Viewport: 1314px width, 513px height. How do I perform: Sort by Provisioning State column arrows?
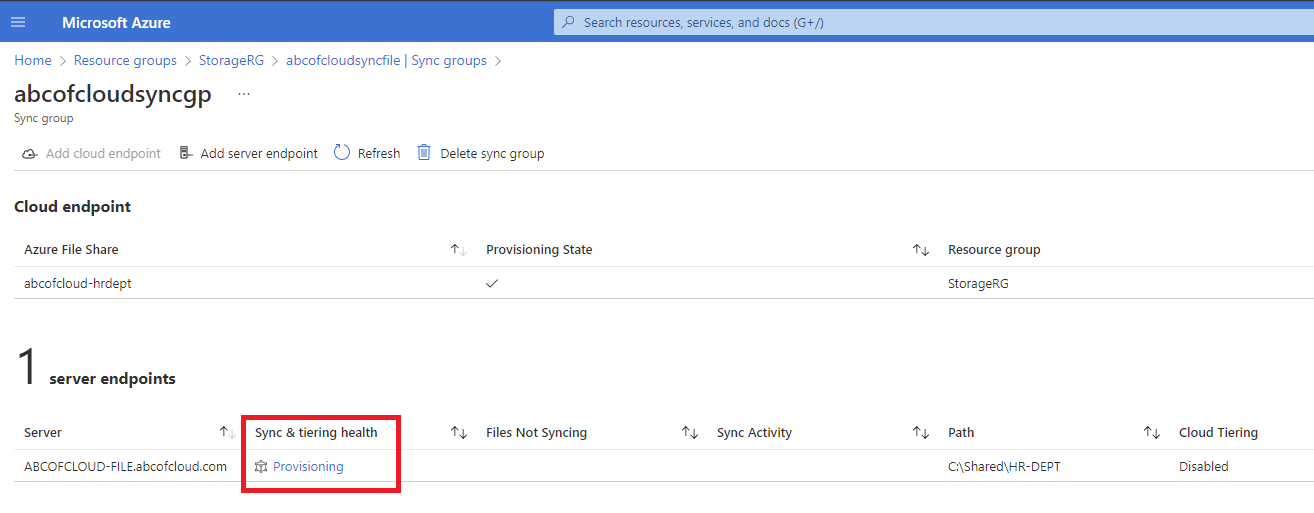(921, 250)
